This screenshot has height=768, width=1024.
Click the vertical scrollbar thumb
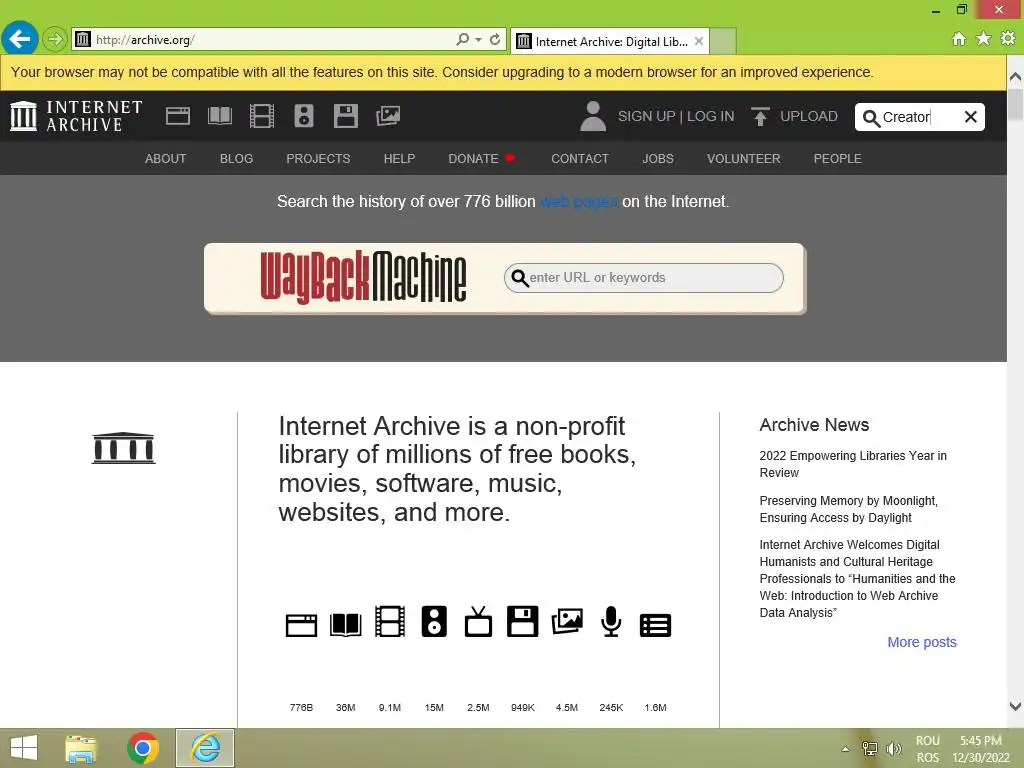click(x=1016, y=104)
